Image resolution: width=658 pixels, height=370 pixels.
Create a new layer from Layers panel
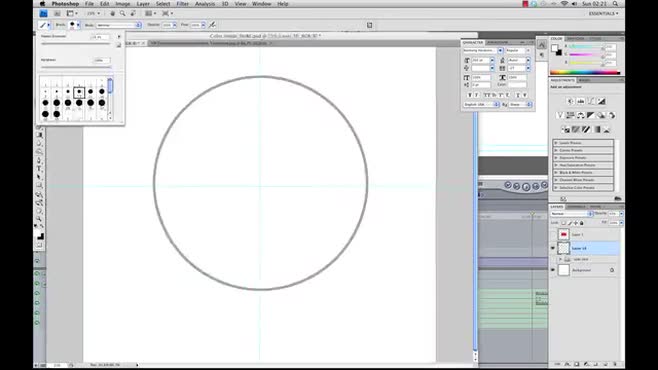(606, 365)
